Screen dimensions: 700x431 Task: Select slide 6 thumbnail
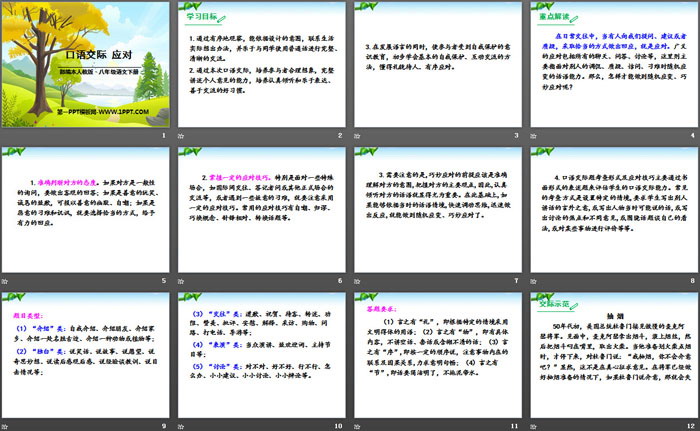click(262, 210)
